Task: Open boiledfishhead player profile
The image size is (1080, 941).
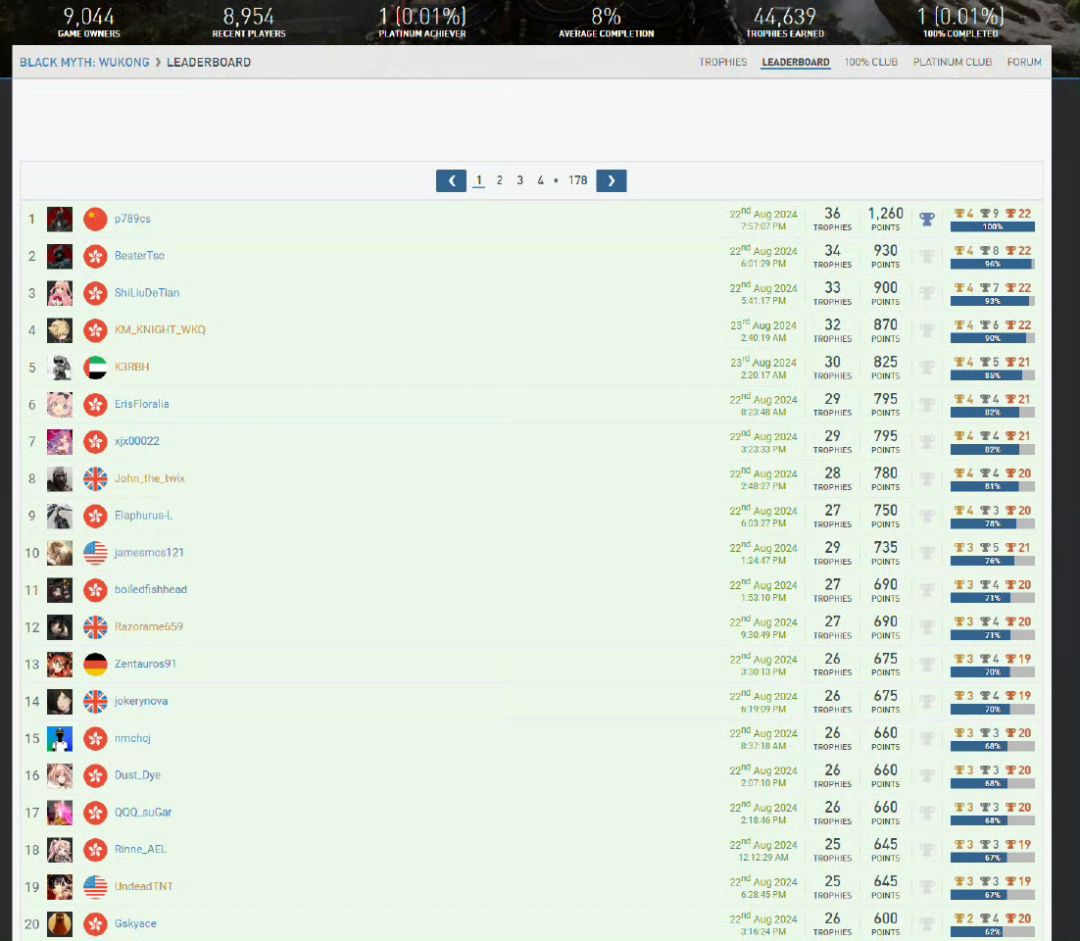Action: coord(150,589)
